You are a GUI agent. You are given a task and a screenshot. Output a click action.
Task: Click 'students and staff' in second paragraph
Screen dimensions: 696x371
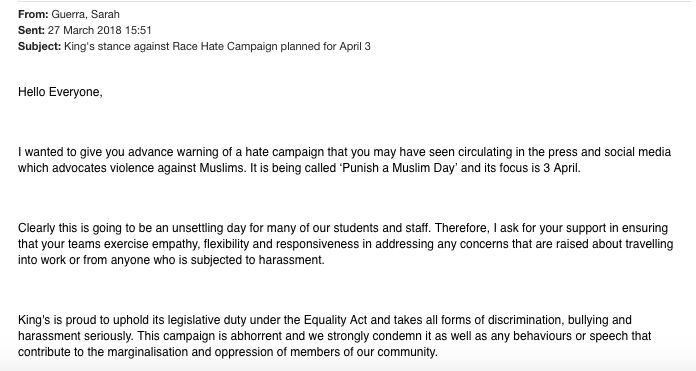(381, 228)
